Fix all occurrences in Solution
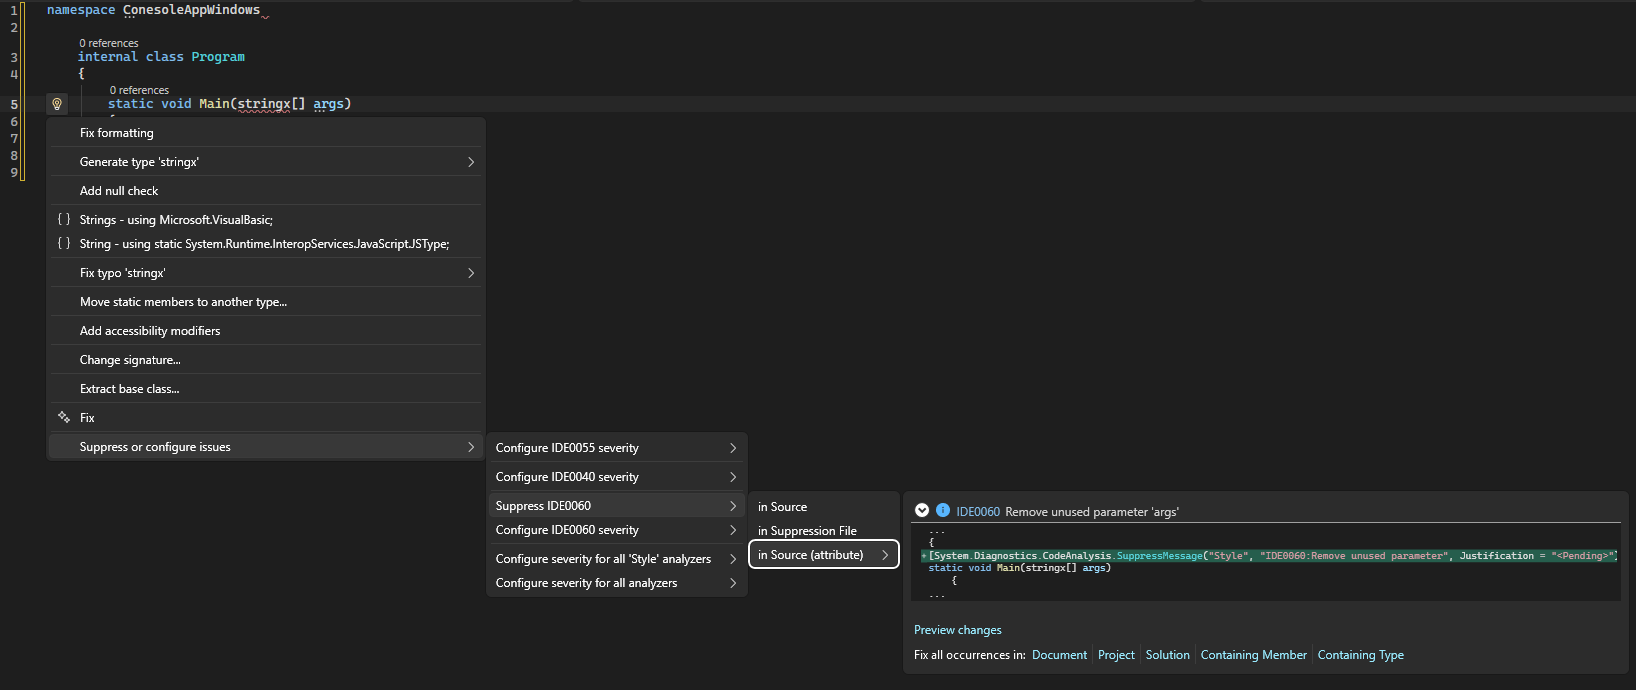This screenshot has height=690, width=1636. pos(1167,655)
